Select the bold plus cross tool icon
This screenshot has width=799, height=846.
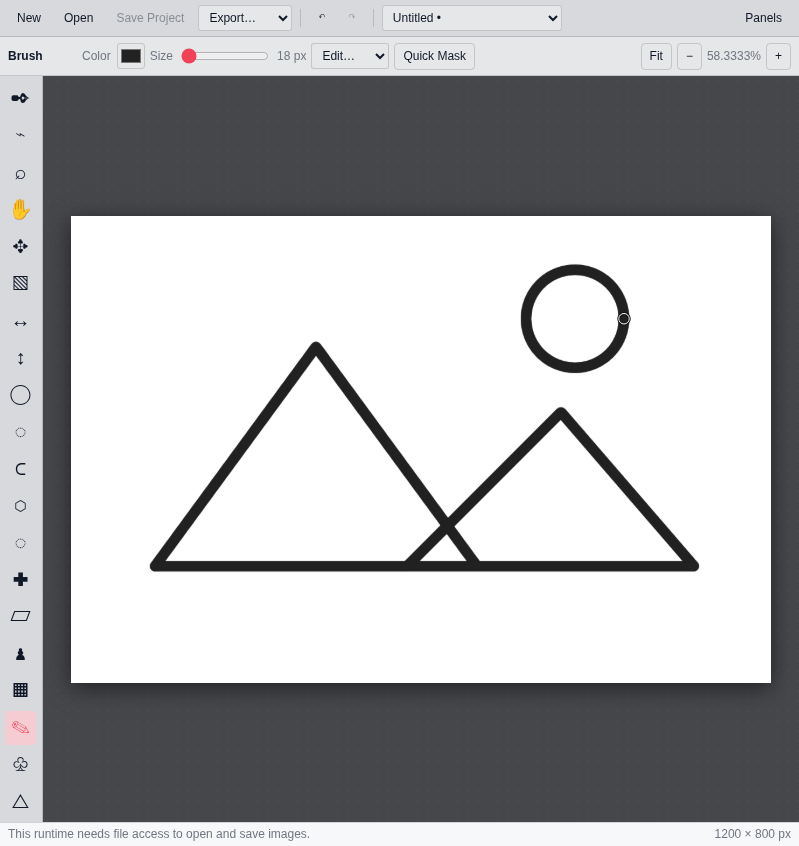pos(20,579)
